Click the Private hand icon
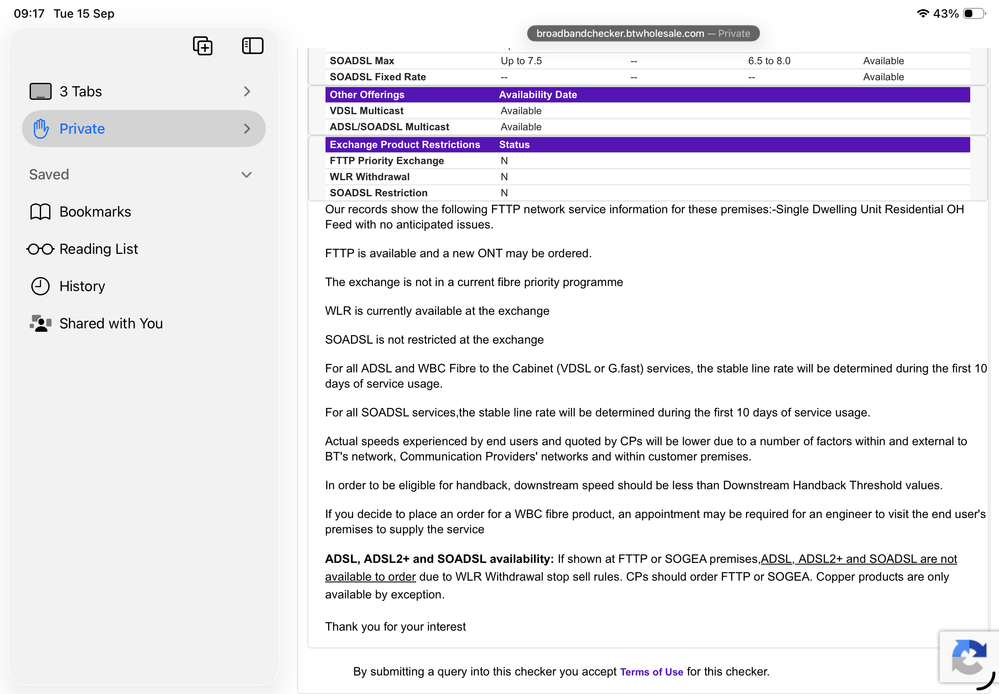 (x=41, y=129)
